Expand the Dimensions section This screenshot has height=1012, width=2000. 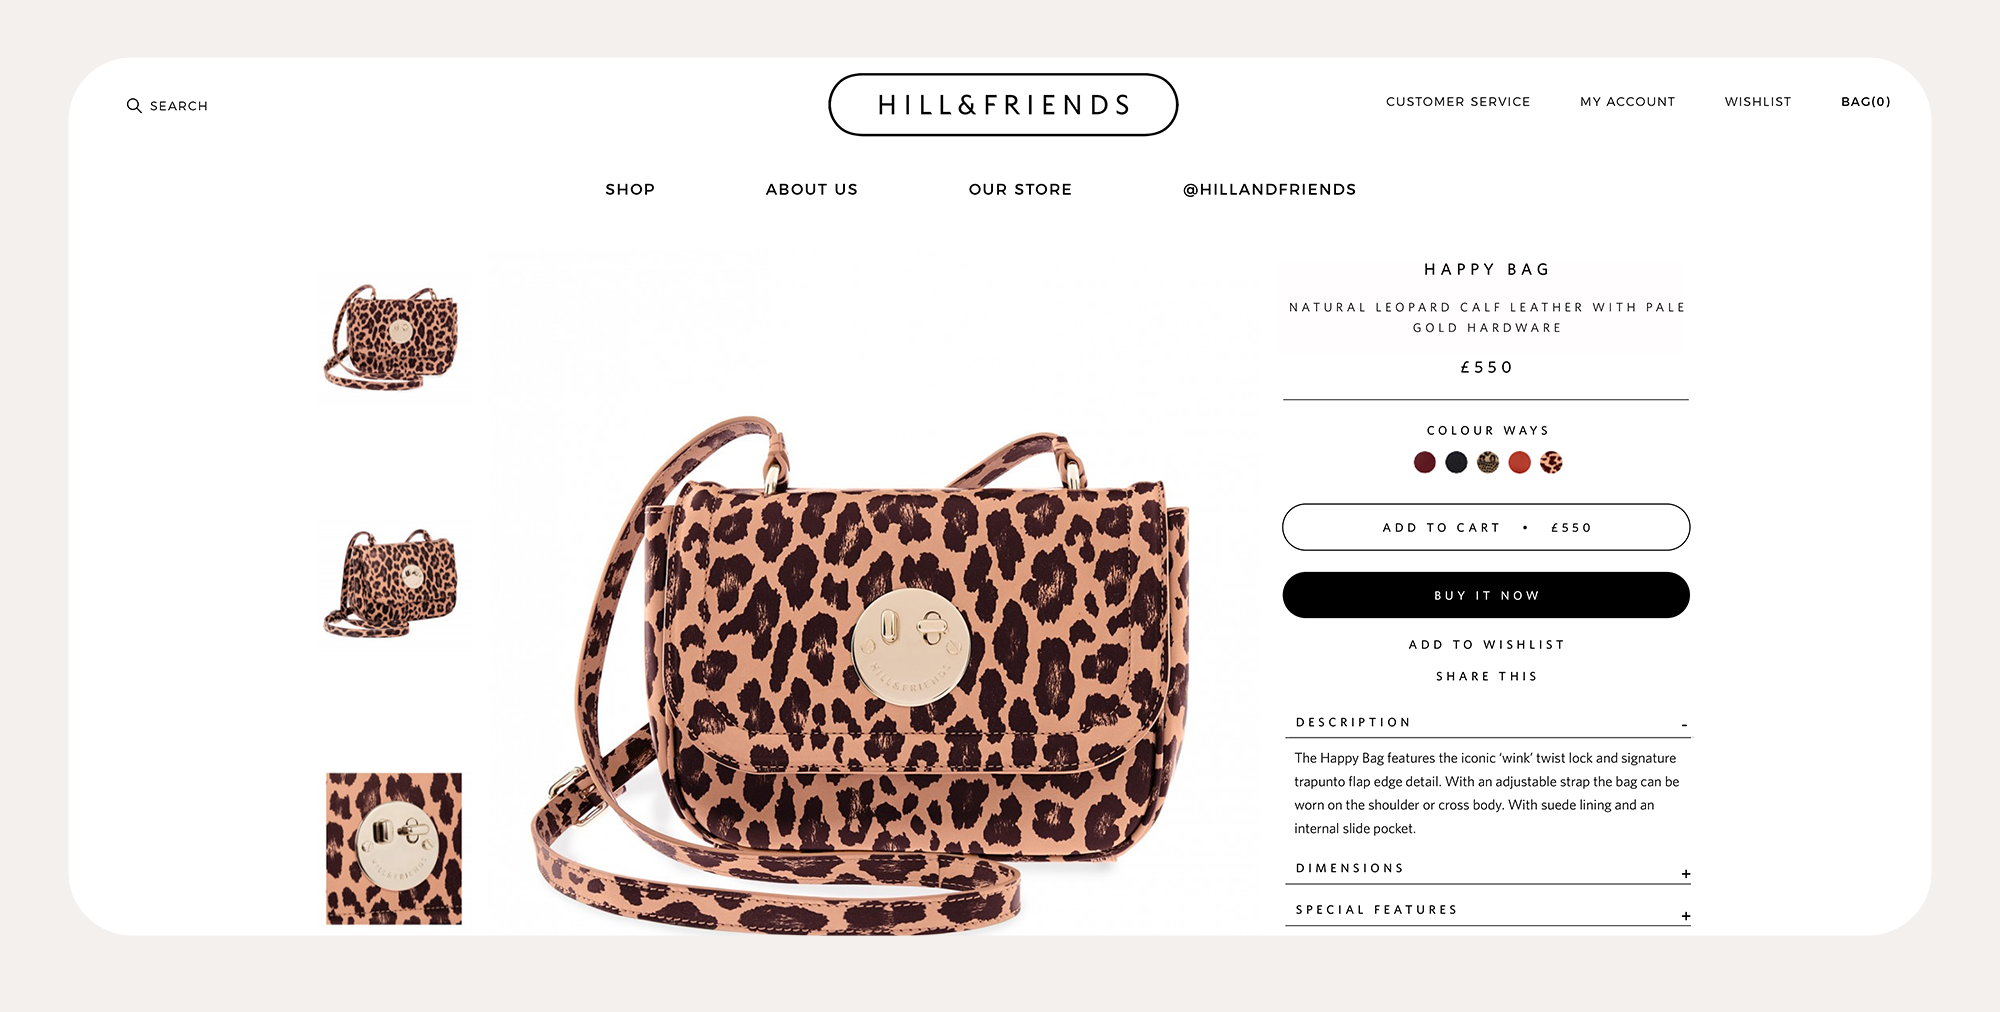(1686, 874)
